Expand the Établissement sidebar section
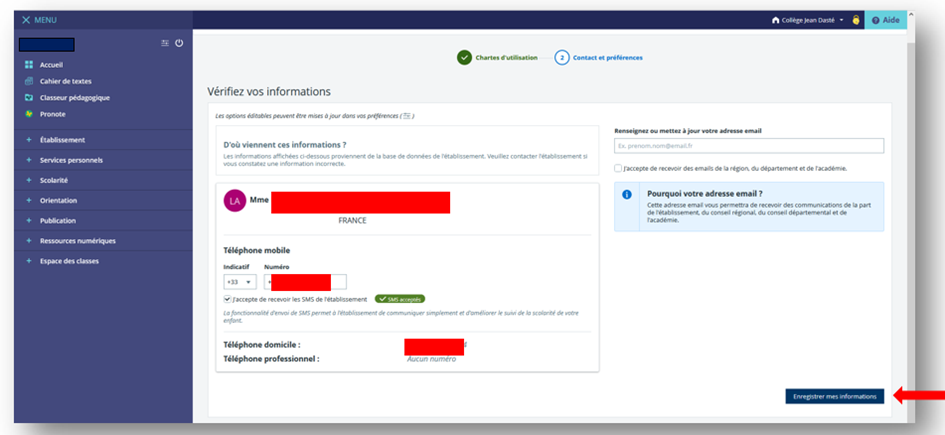This screenshot has width=945, height=435. click(62, 140)
